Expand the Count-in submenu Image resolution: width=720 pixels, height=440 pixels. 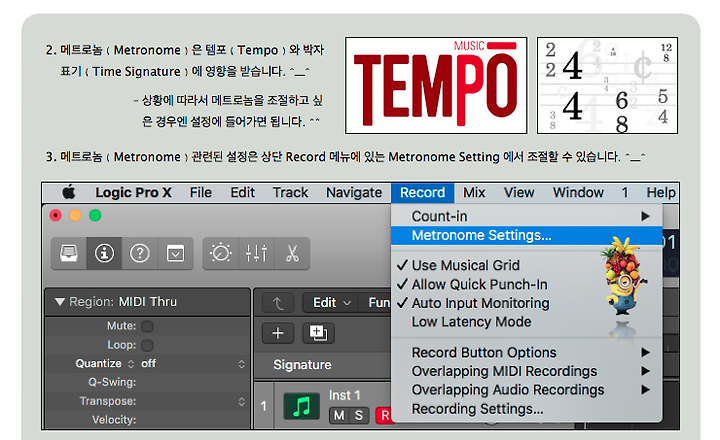click(x=527, y=216)
